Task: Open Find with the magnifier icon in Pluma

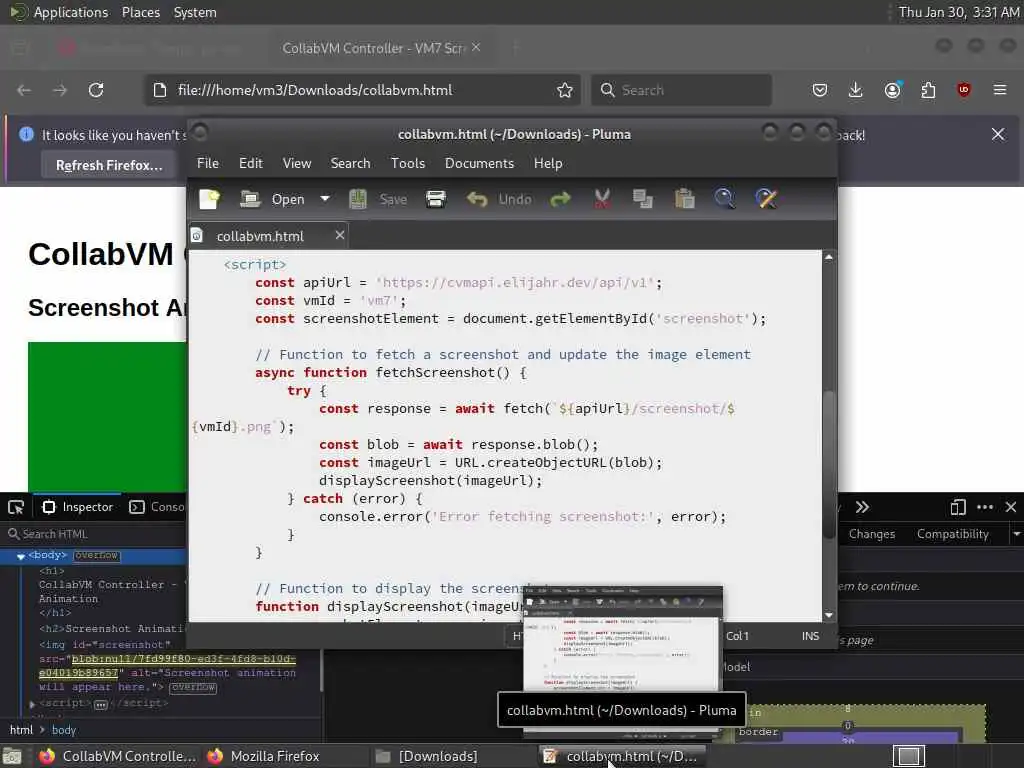Action: (x=724, y=199)
